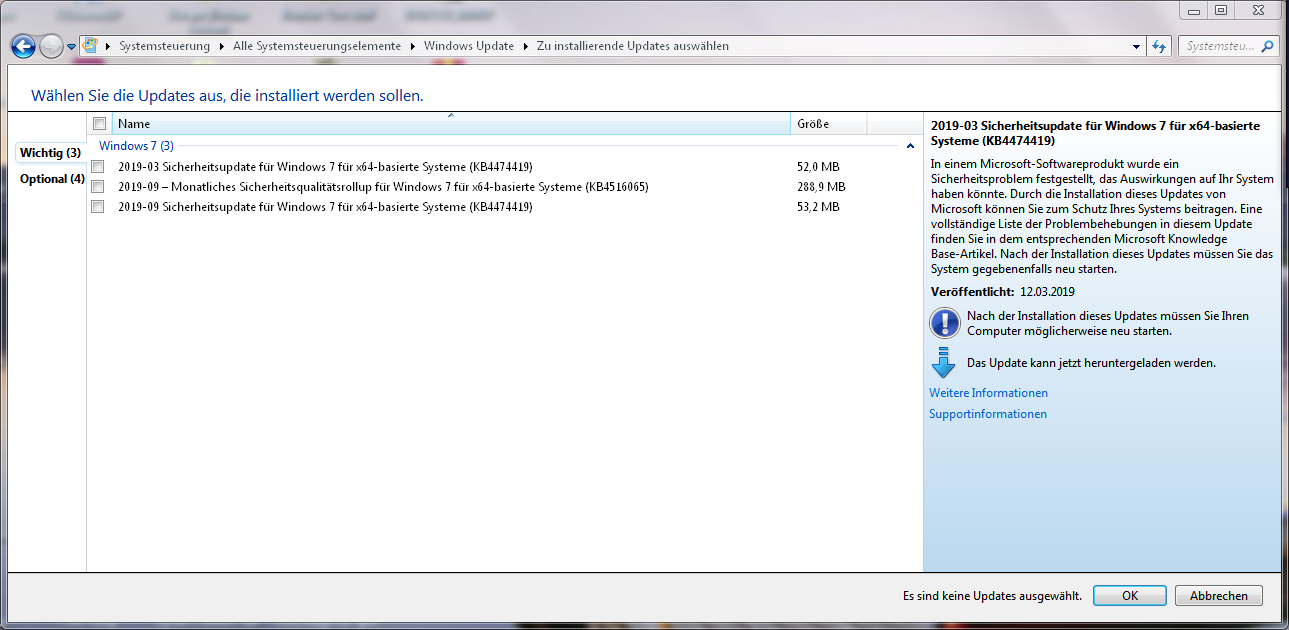Sort updates by Name column
1289x630 pixels.
(x=451, y=124)
